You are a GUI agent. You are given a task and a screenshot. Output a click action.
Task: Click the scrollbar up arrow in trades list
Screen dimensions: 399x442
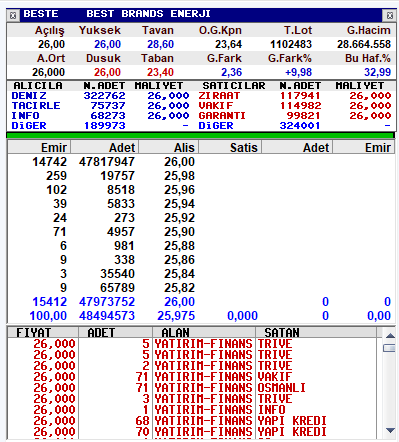[x=390, y=336]
